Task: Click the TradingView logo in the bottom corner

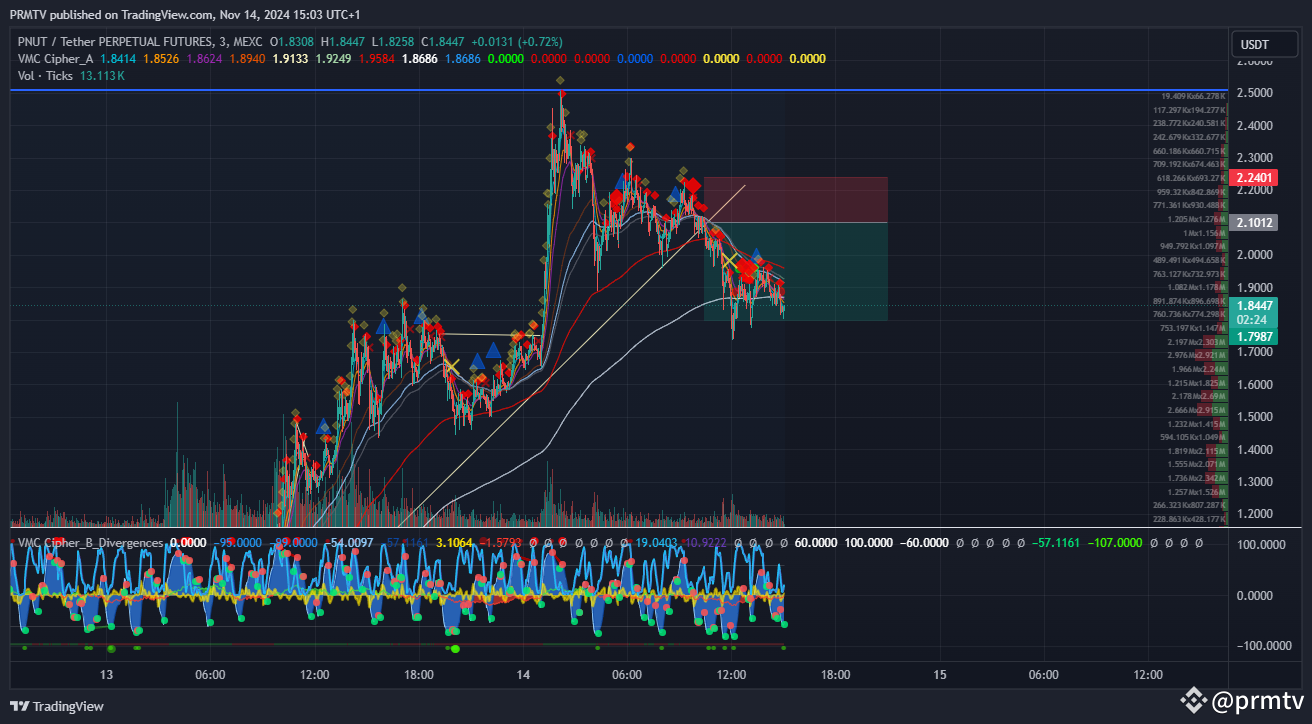Action: coord(57,706)
